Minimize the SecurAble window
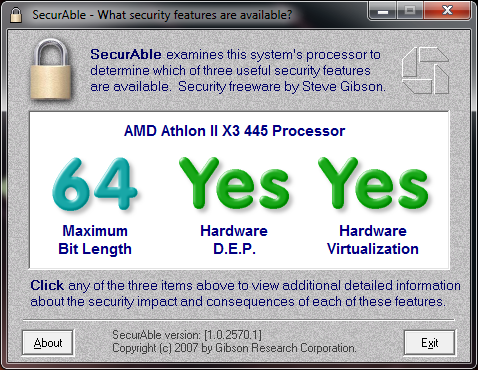Image resolution: width=478 pixels, height=370 pixels. point(383,11)
